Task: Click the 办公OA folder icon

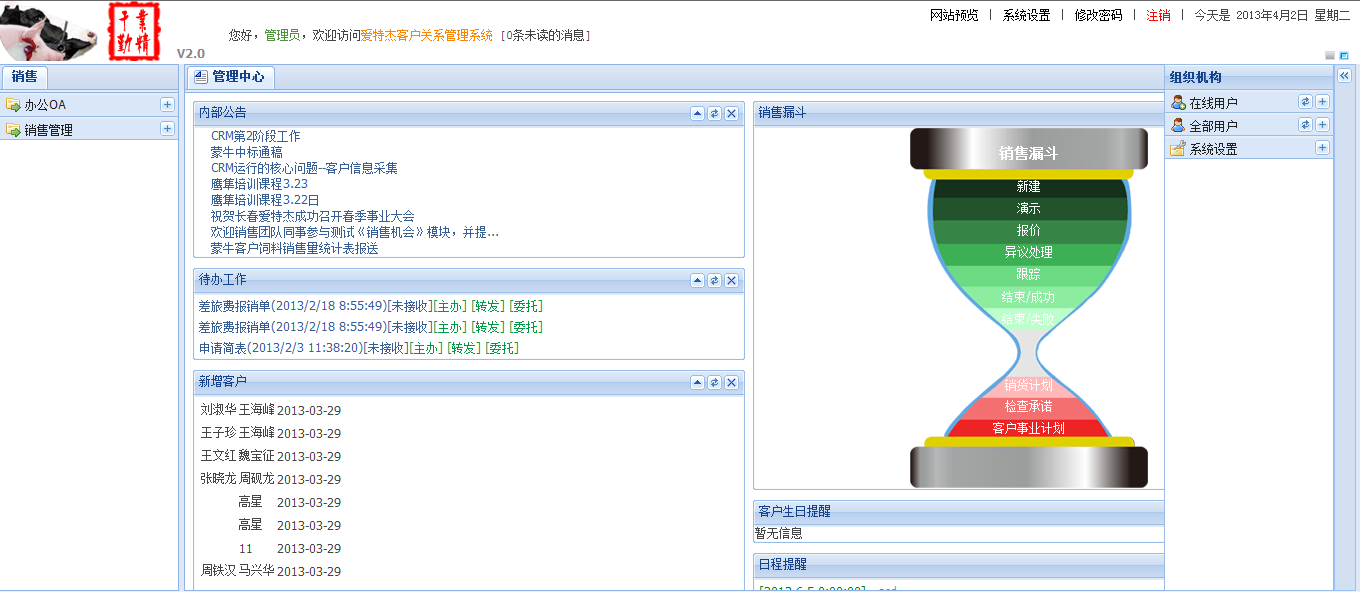Action: (13, 105)
